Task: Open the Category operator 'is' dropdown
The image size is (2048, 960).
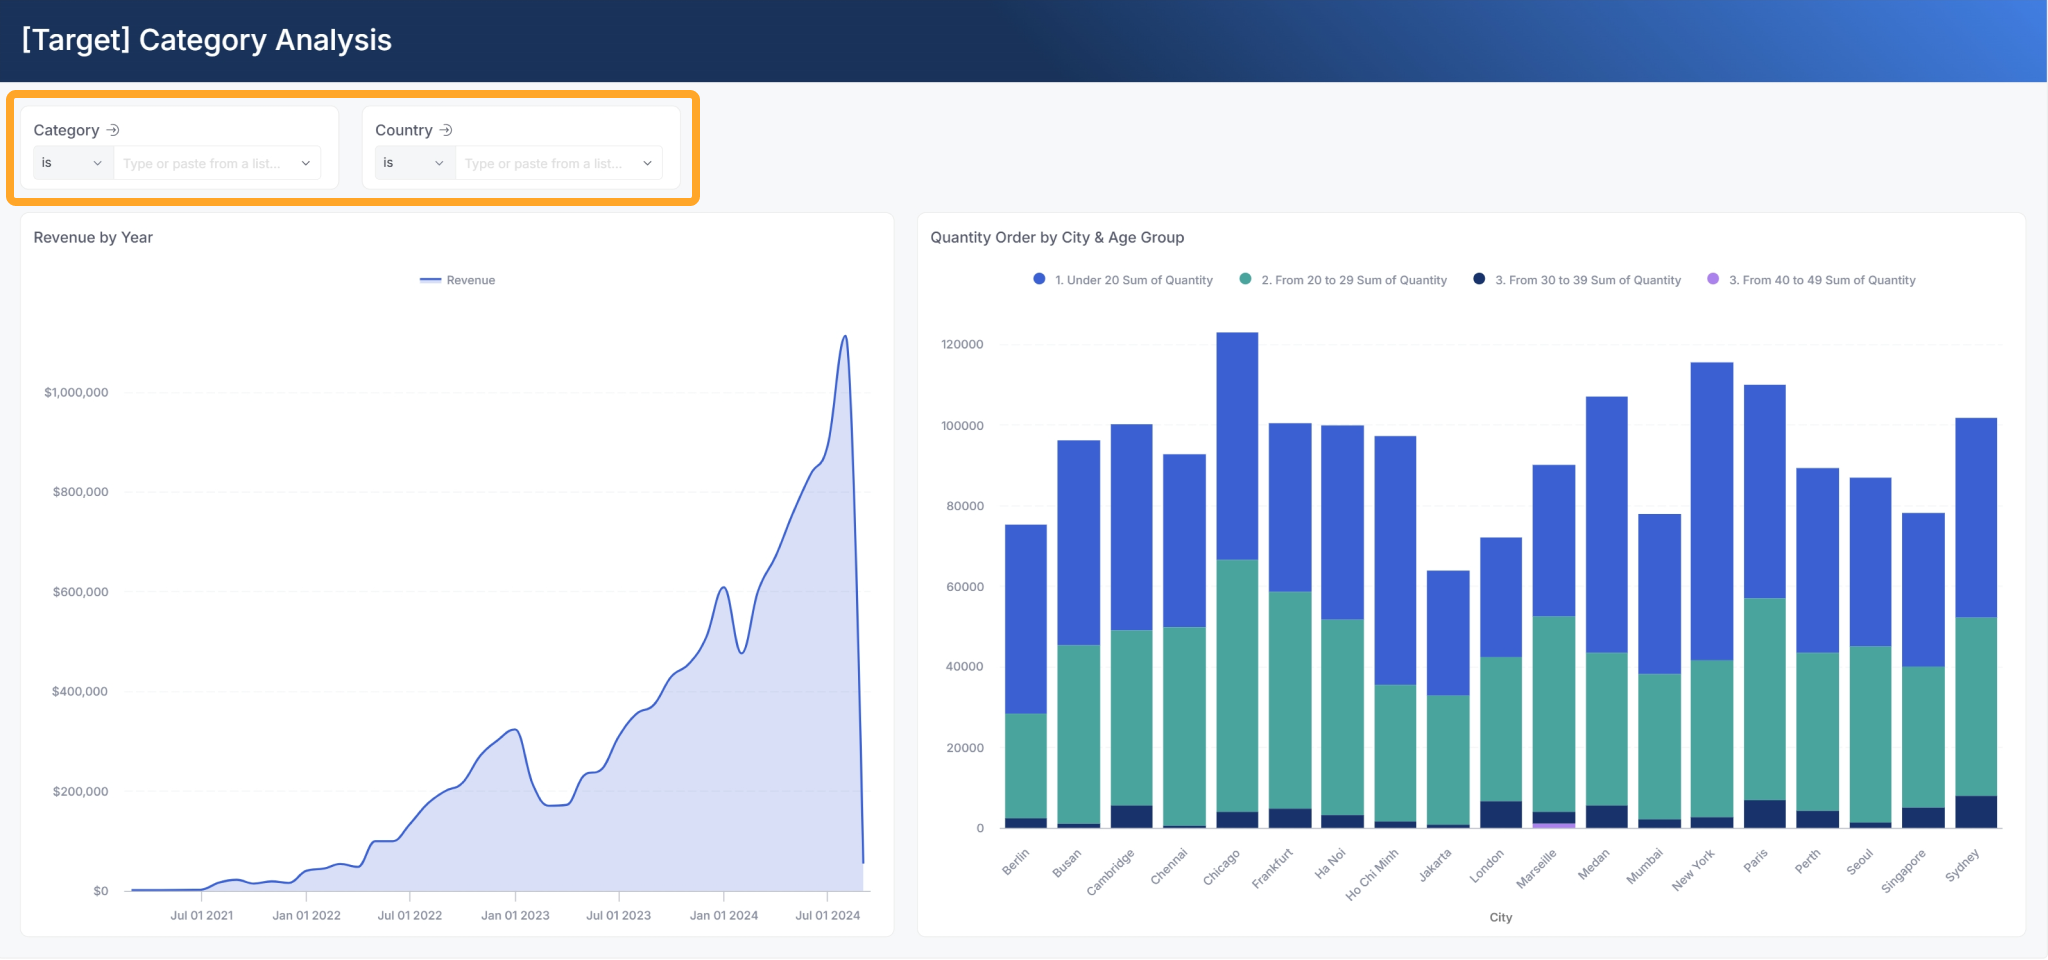Action: (73, 163)
